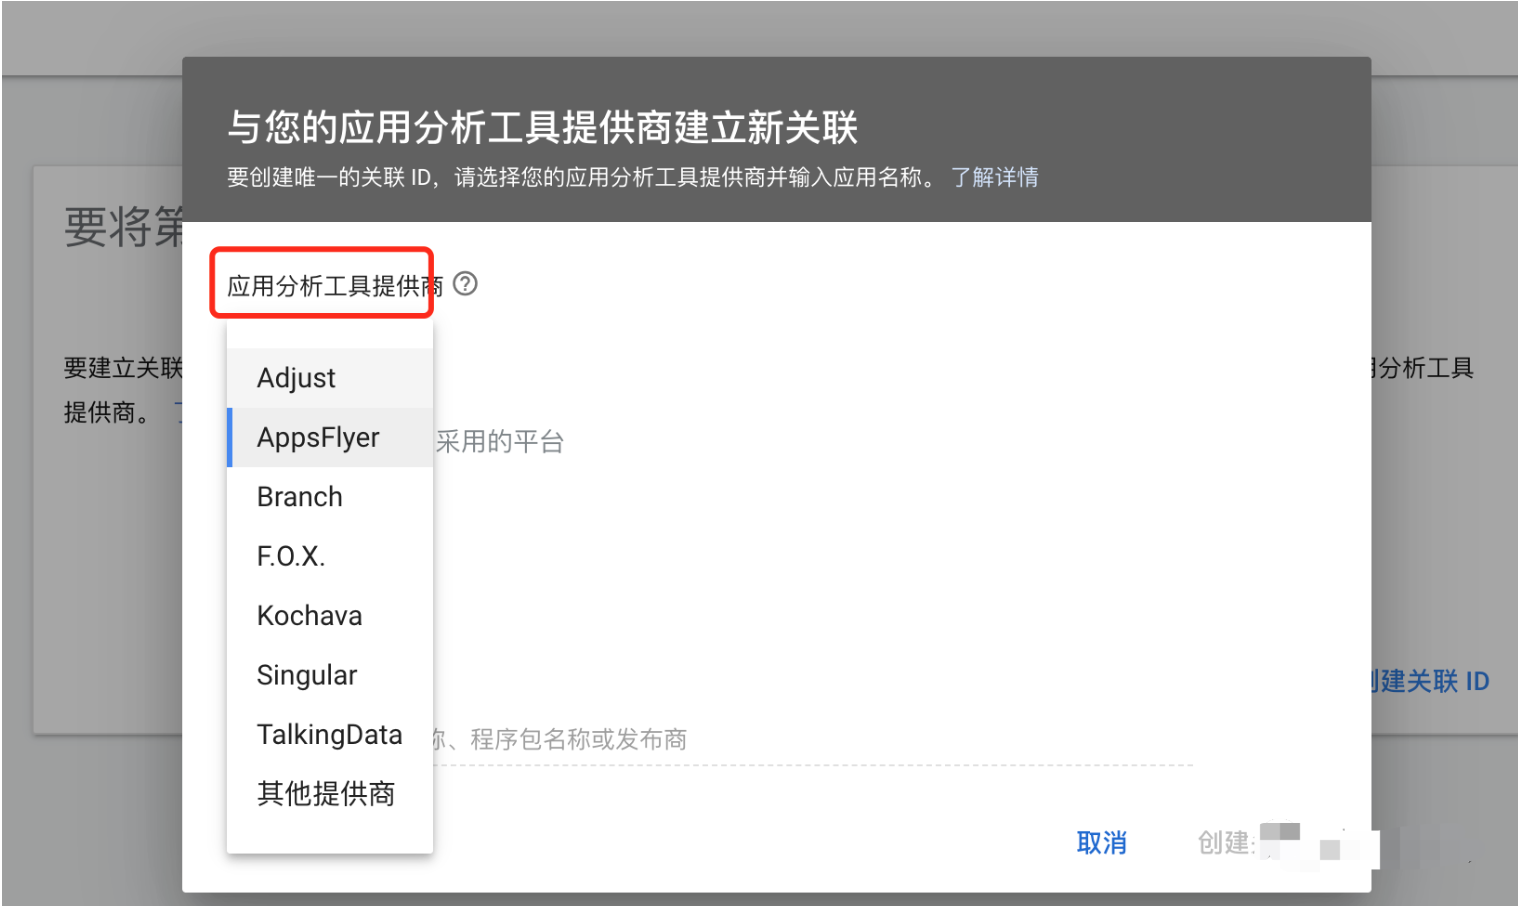Select Adjust from the provider dropdown

point(296,378)
